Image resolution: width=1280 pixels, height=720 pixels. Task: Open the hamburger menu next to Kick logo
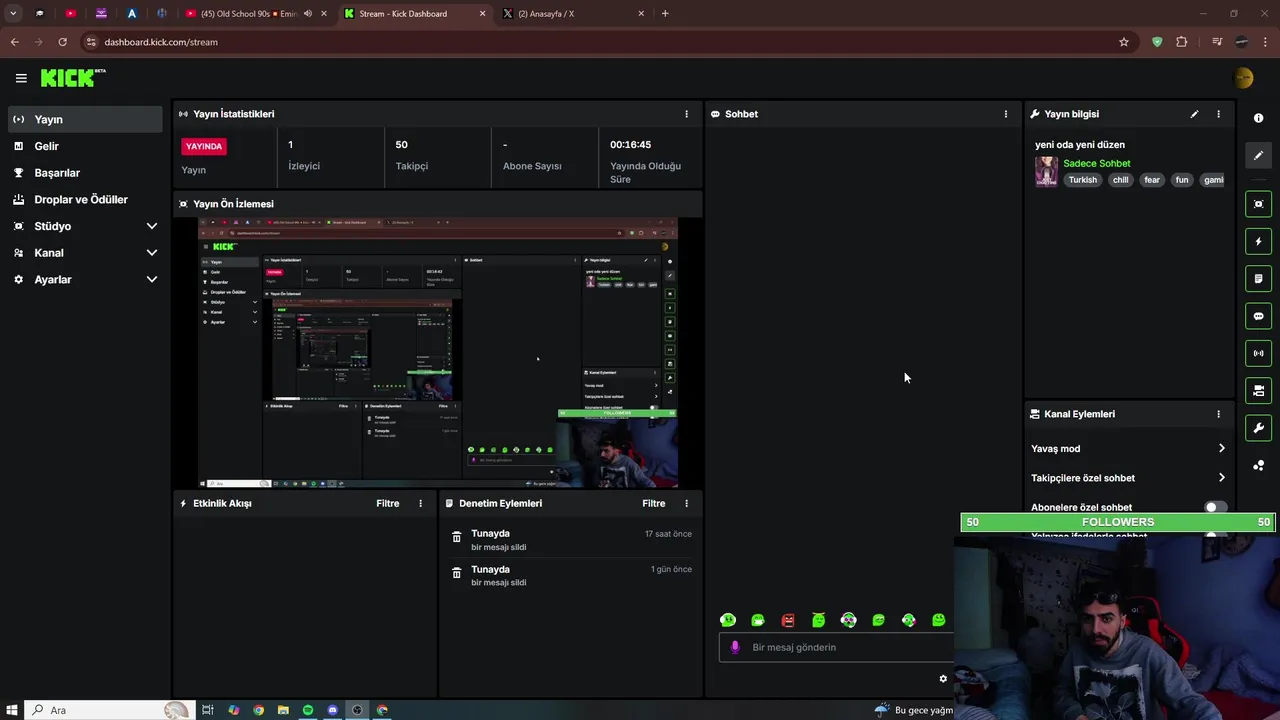pos(21,78)
